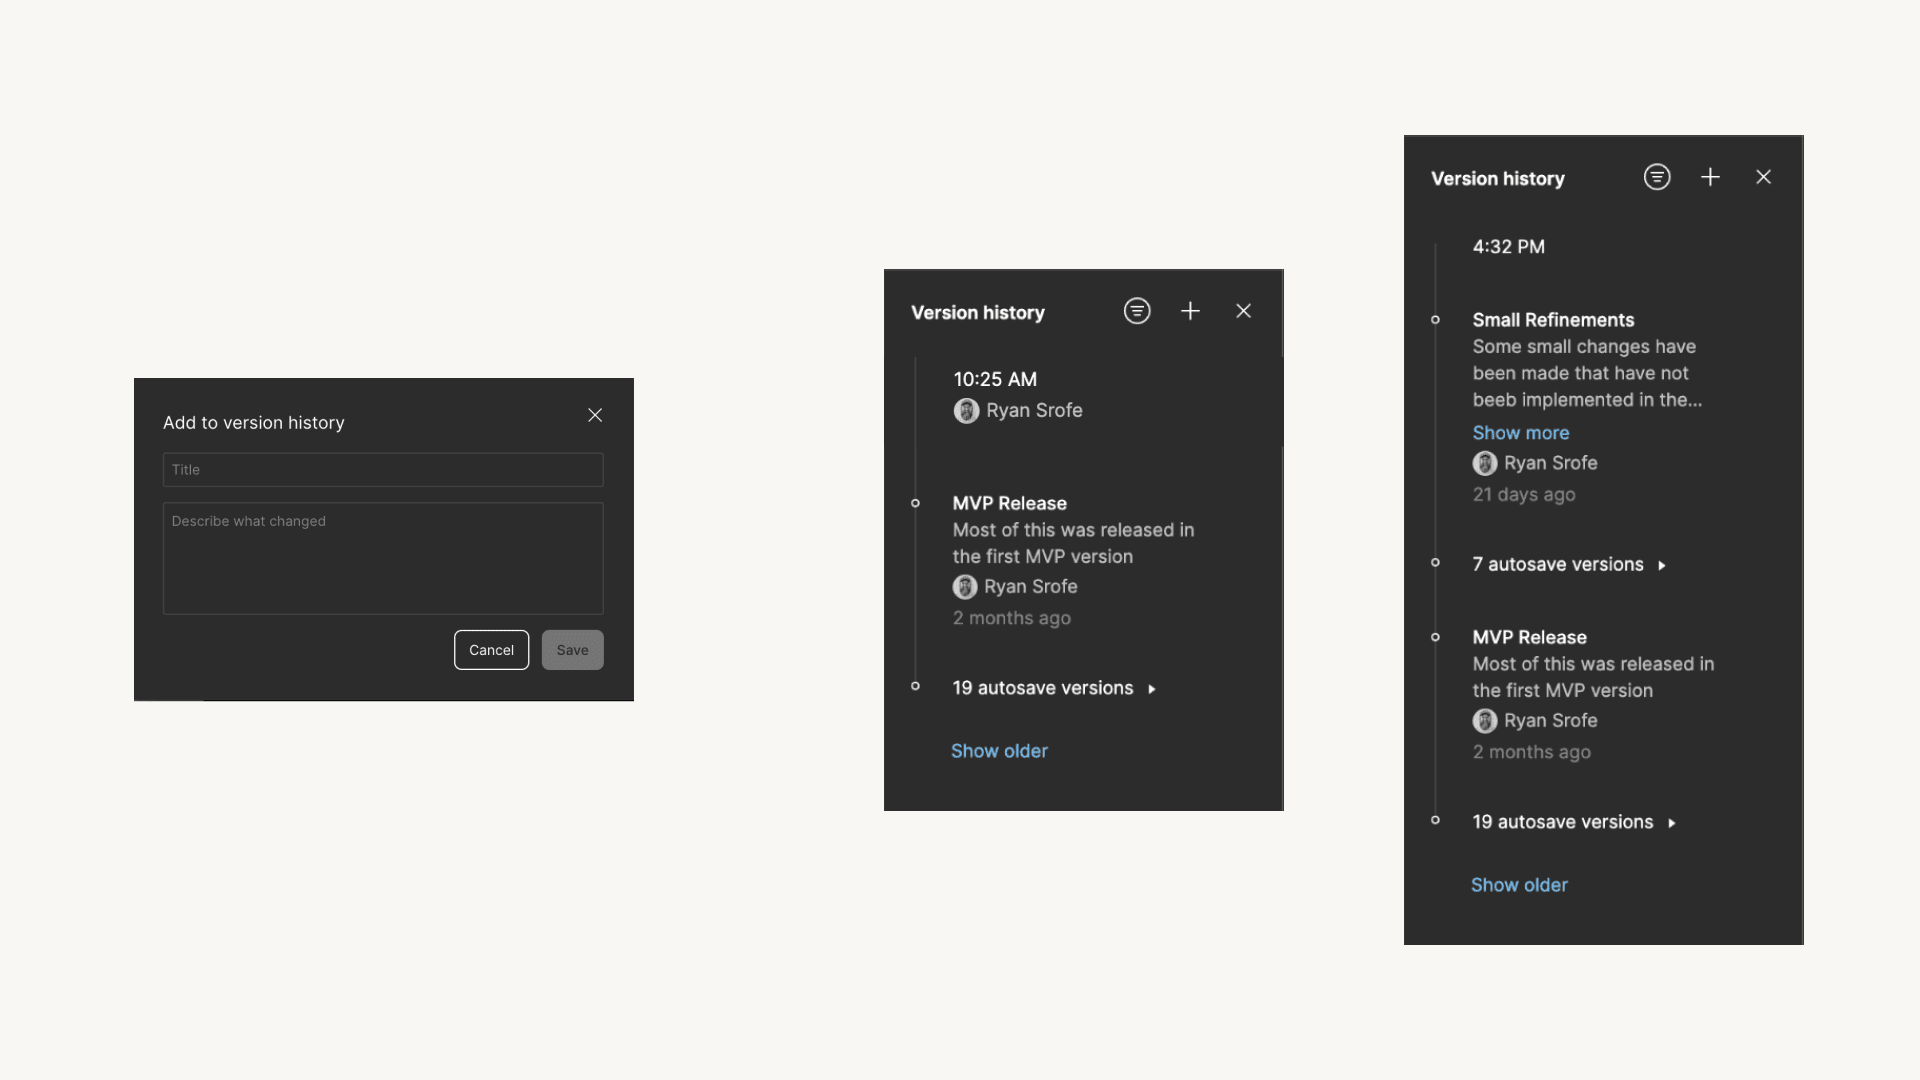Screen dimensions: 1920x1080
Task: Click the filter icon in right Version history panel
Action: tap(1656, 177)
